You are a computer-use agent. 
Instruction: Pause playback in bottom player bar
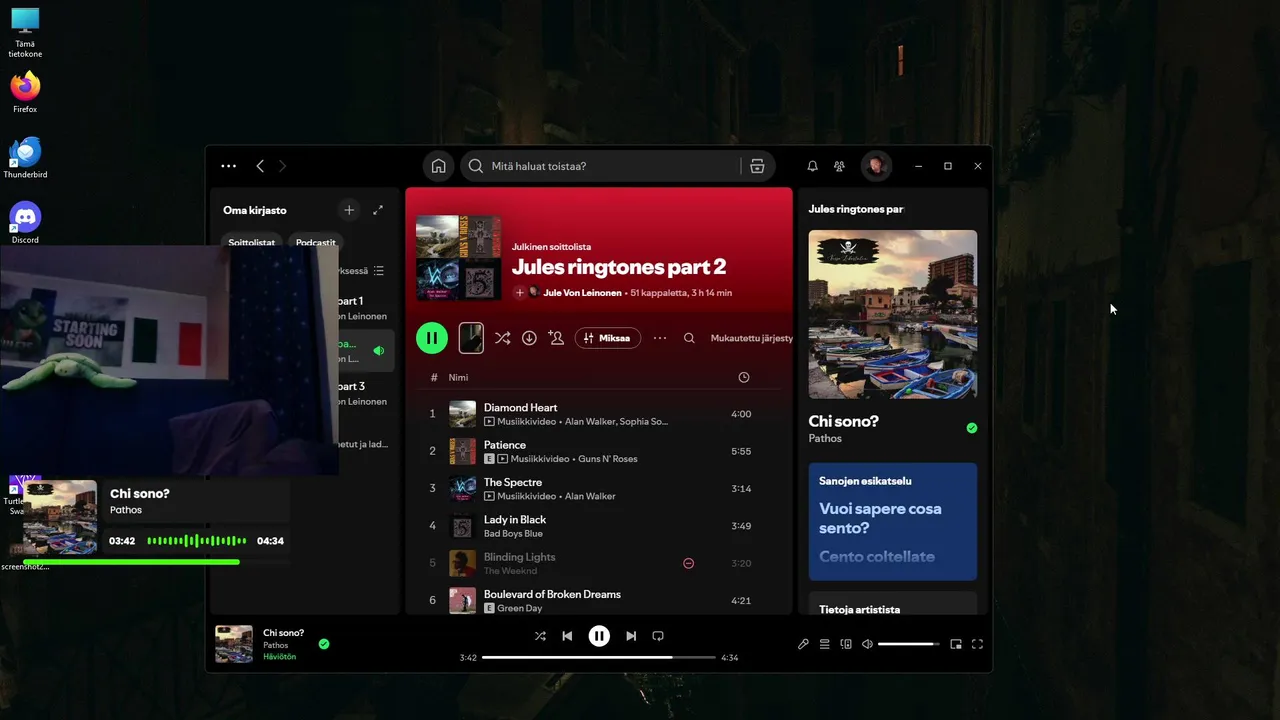[x=599, y=636]
